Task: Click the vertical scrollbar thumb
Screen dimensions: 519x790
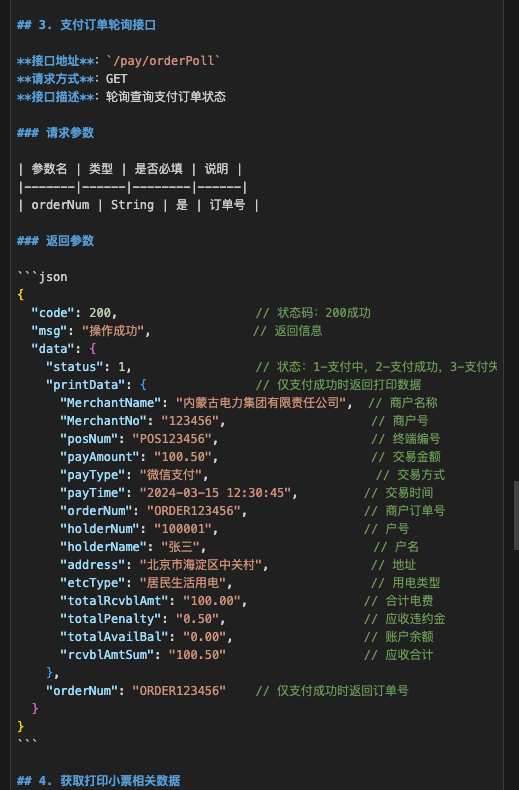Action: click(x=516, y=515)
